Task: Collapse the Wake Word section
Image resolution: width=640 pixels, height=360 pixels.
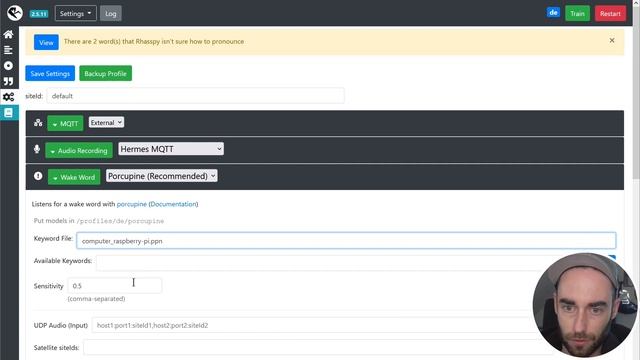Action: coord(74,177)
